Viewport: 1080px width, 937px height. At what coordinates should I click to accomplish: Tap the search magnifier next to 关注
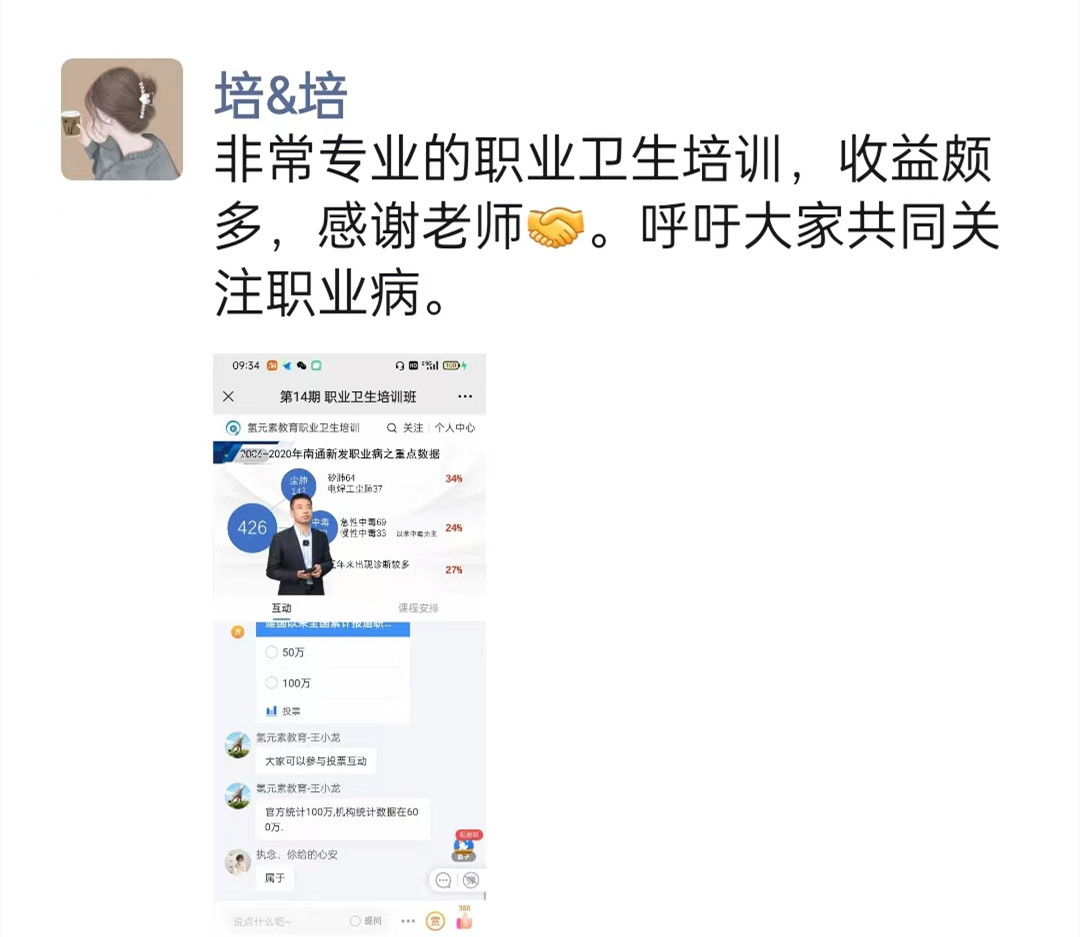pyautogui.click(x=391, y=428)
